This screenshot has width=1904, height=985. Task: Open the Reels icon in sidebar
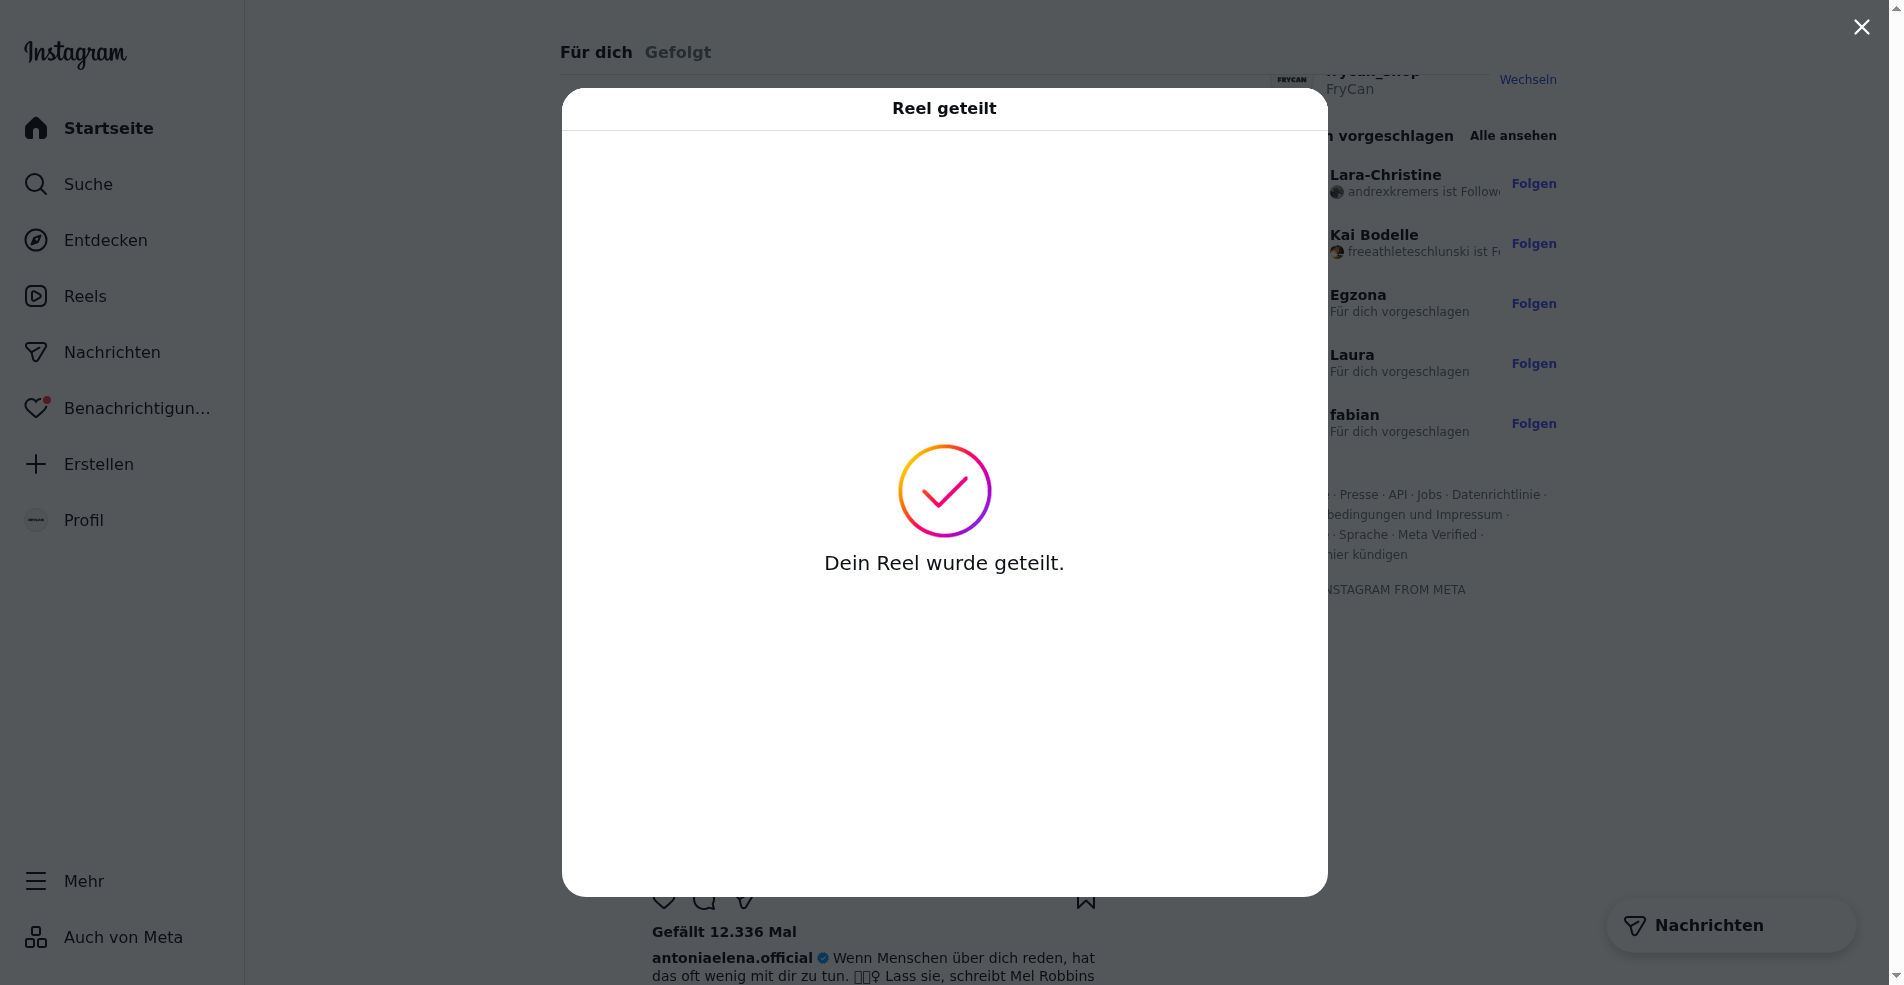(36, 296)
